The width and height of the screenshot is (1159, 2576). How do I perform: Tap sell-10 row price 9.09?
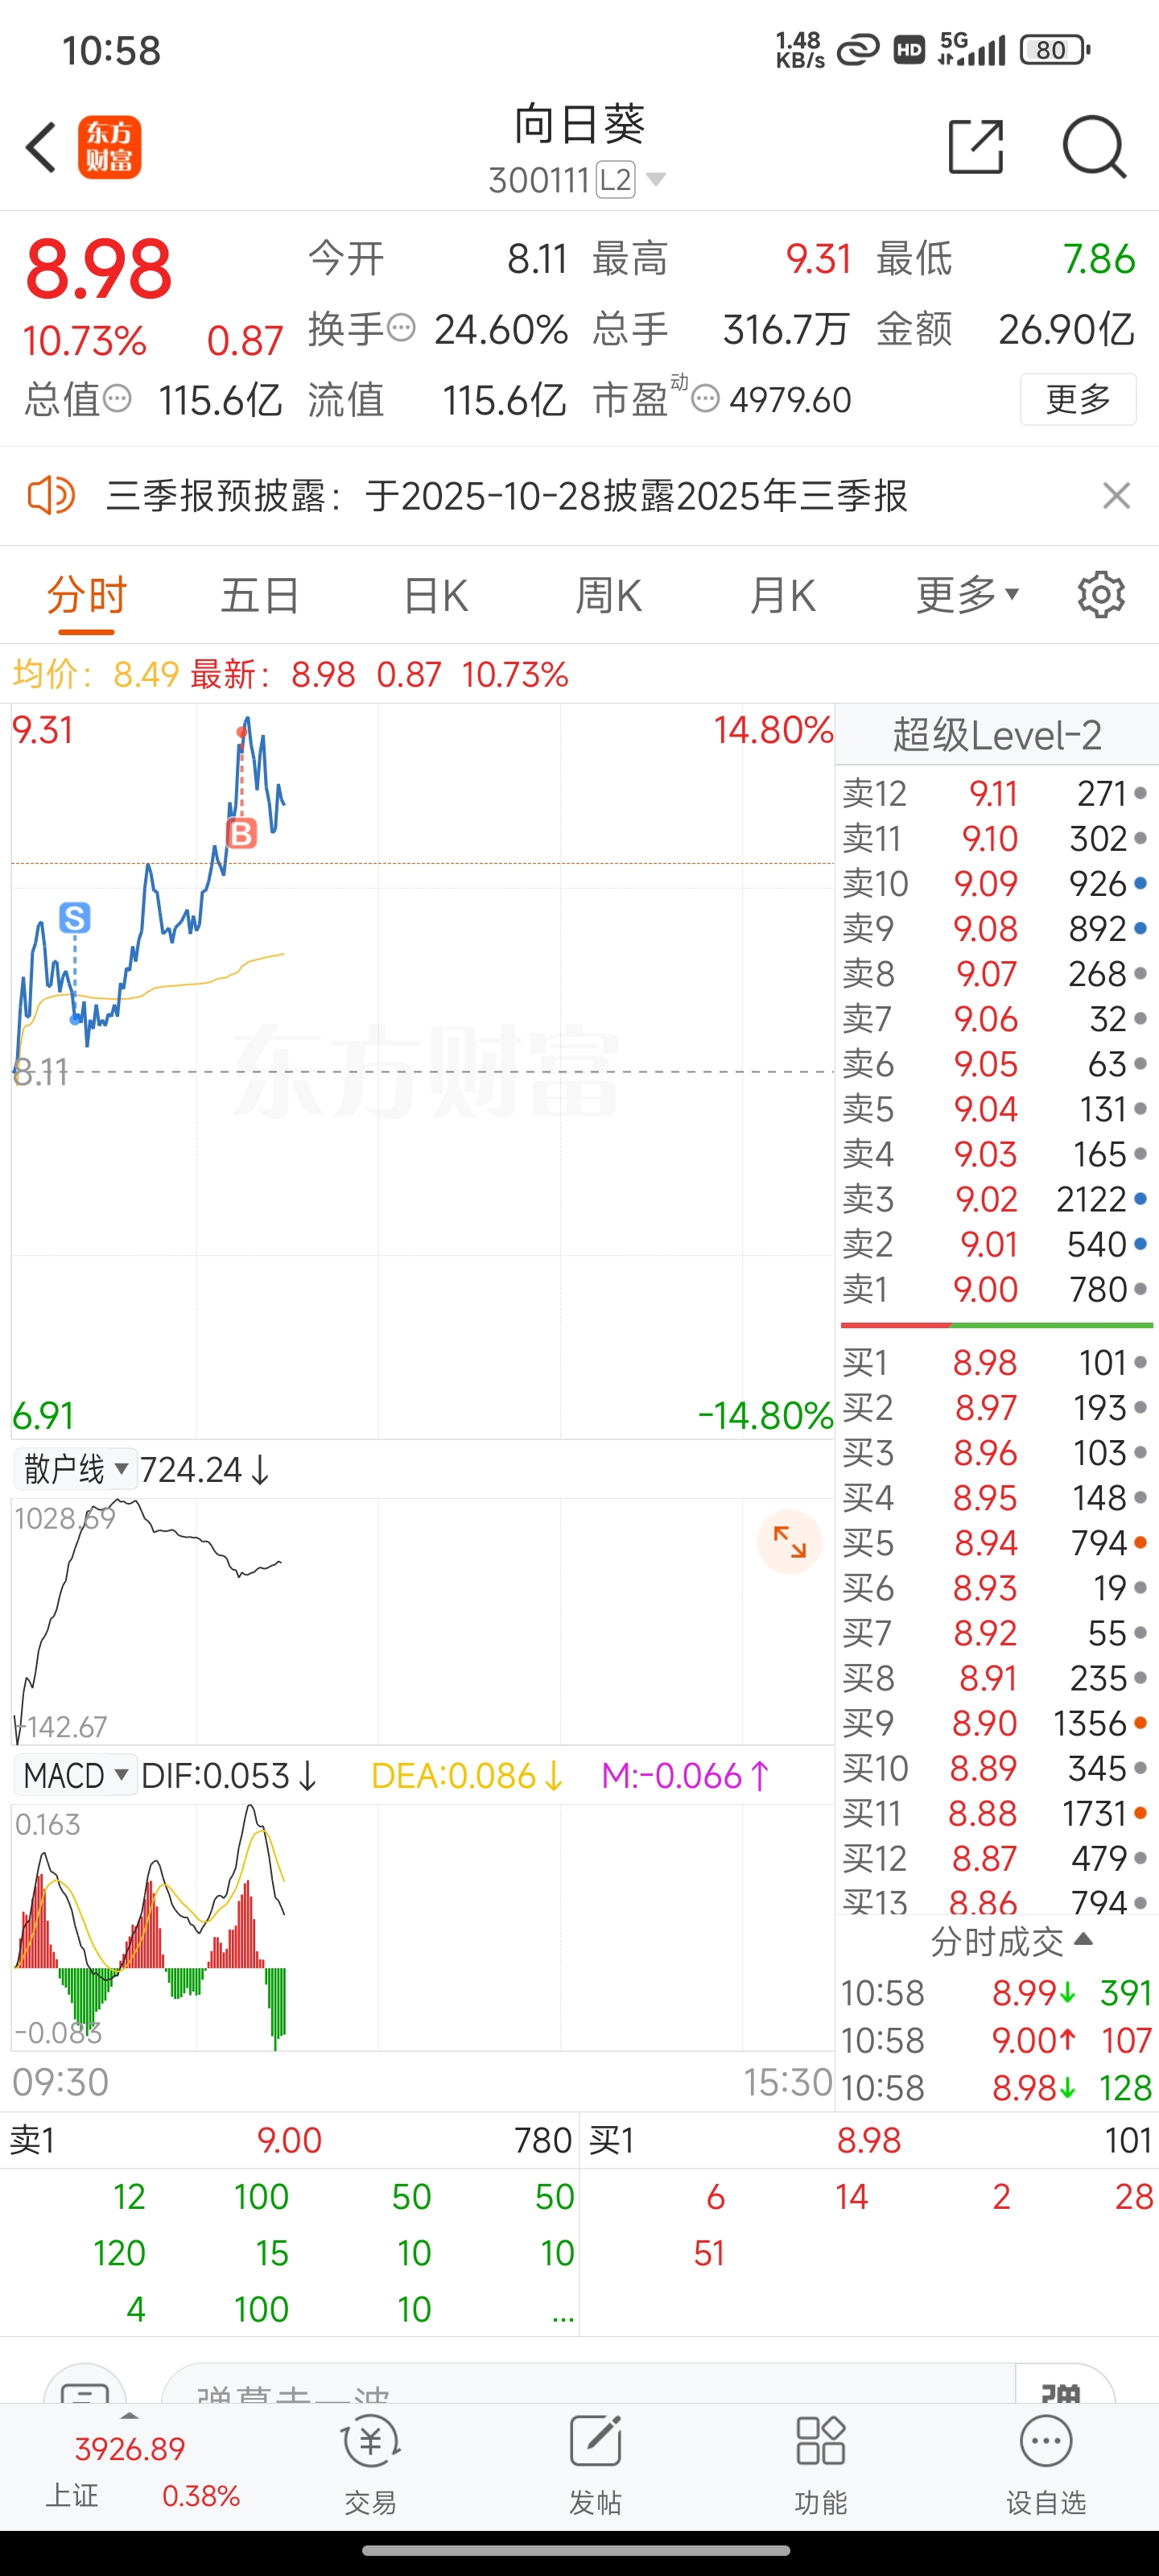point(986,883)
